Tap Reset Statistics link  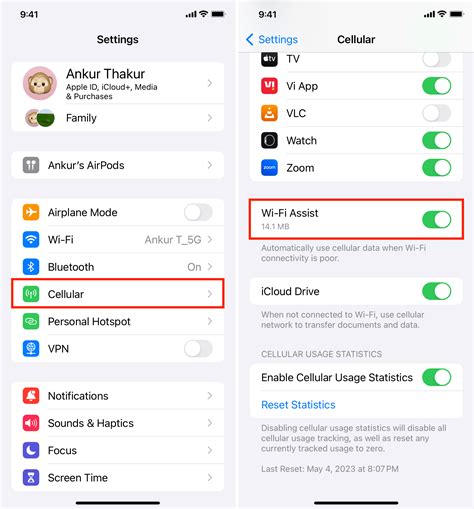tap(298, 405)
